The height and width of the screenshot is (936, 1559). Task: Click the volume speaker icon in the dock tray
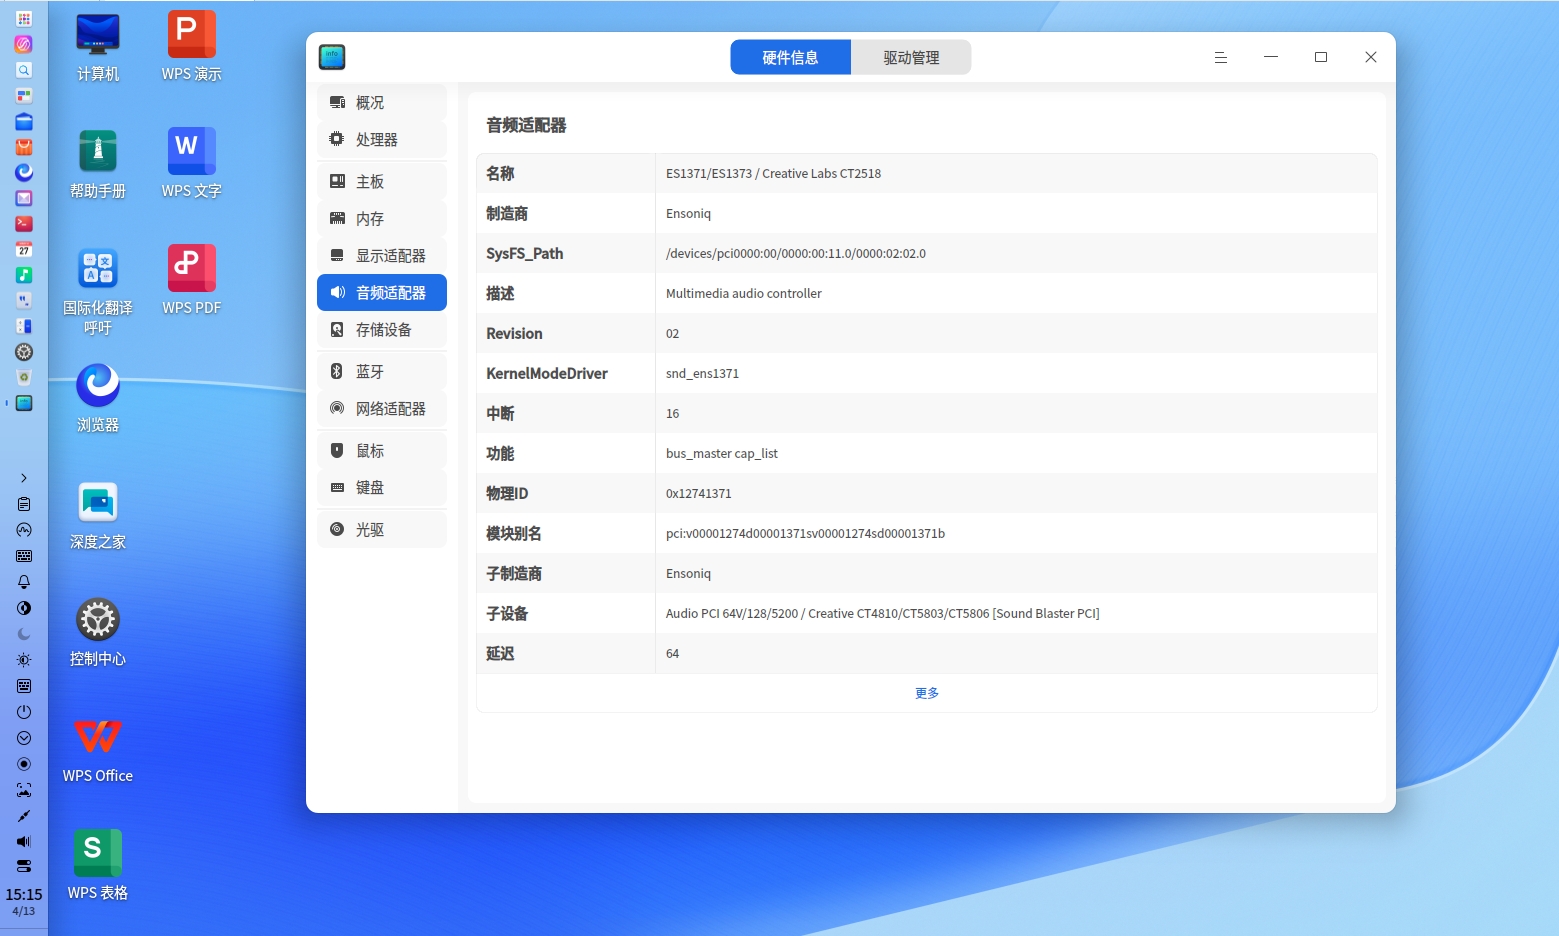coord(24,841)
